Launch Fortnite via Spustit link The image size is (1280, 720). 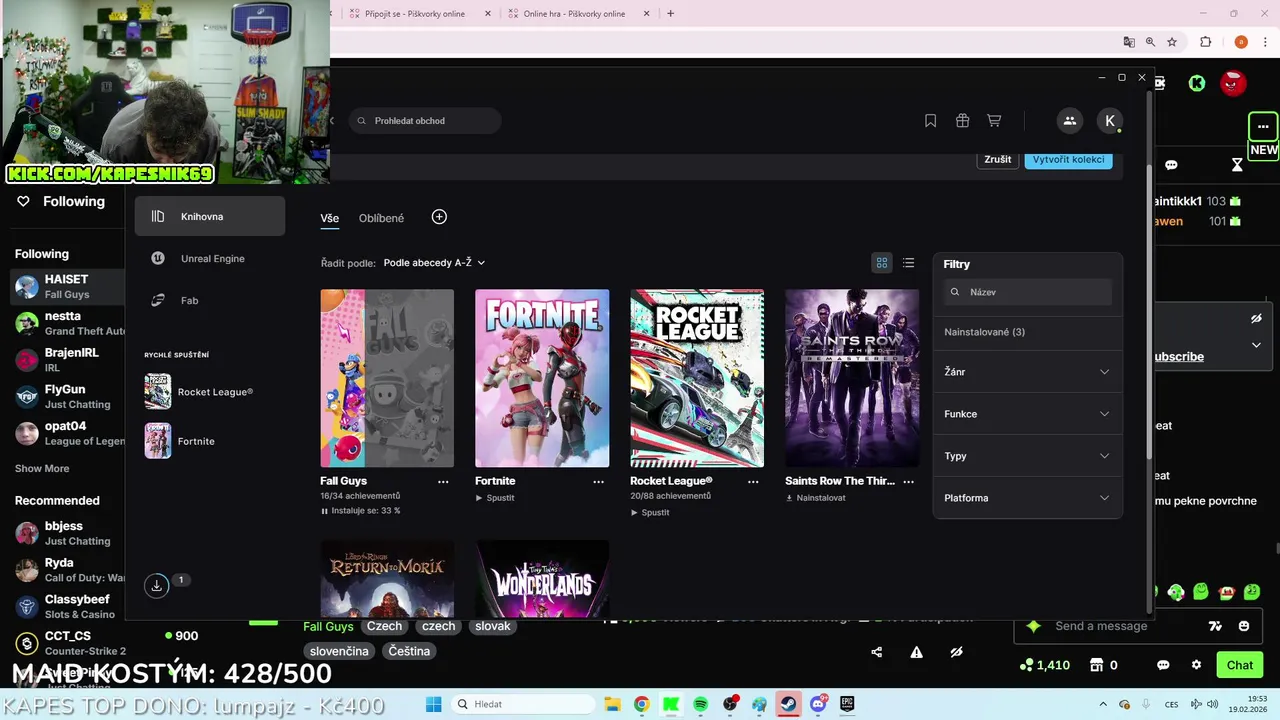(x=495, y=498)
